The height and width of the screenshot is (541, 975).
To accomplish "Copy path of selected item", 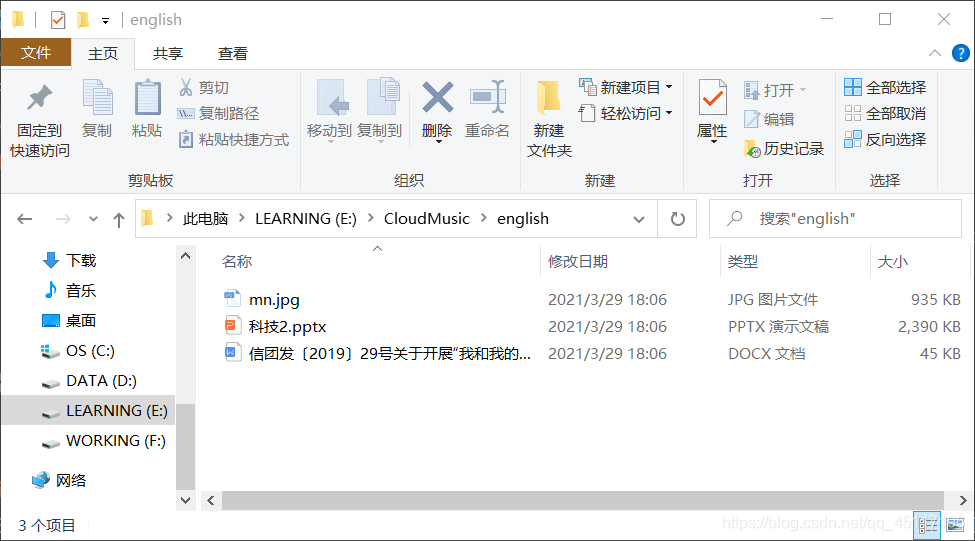I will point(218,114).
